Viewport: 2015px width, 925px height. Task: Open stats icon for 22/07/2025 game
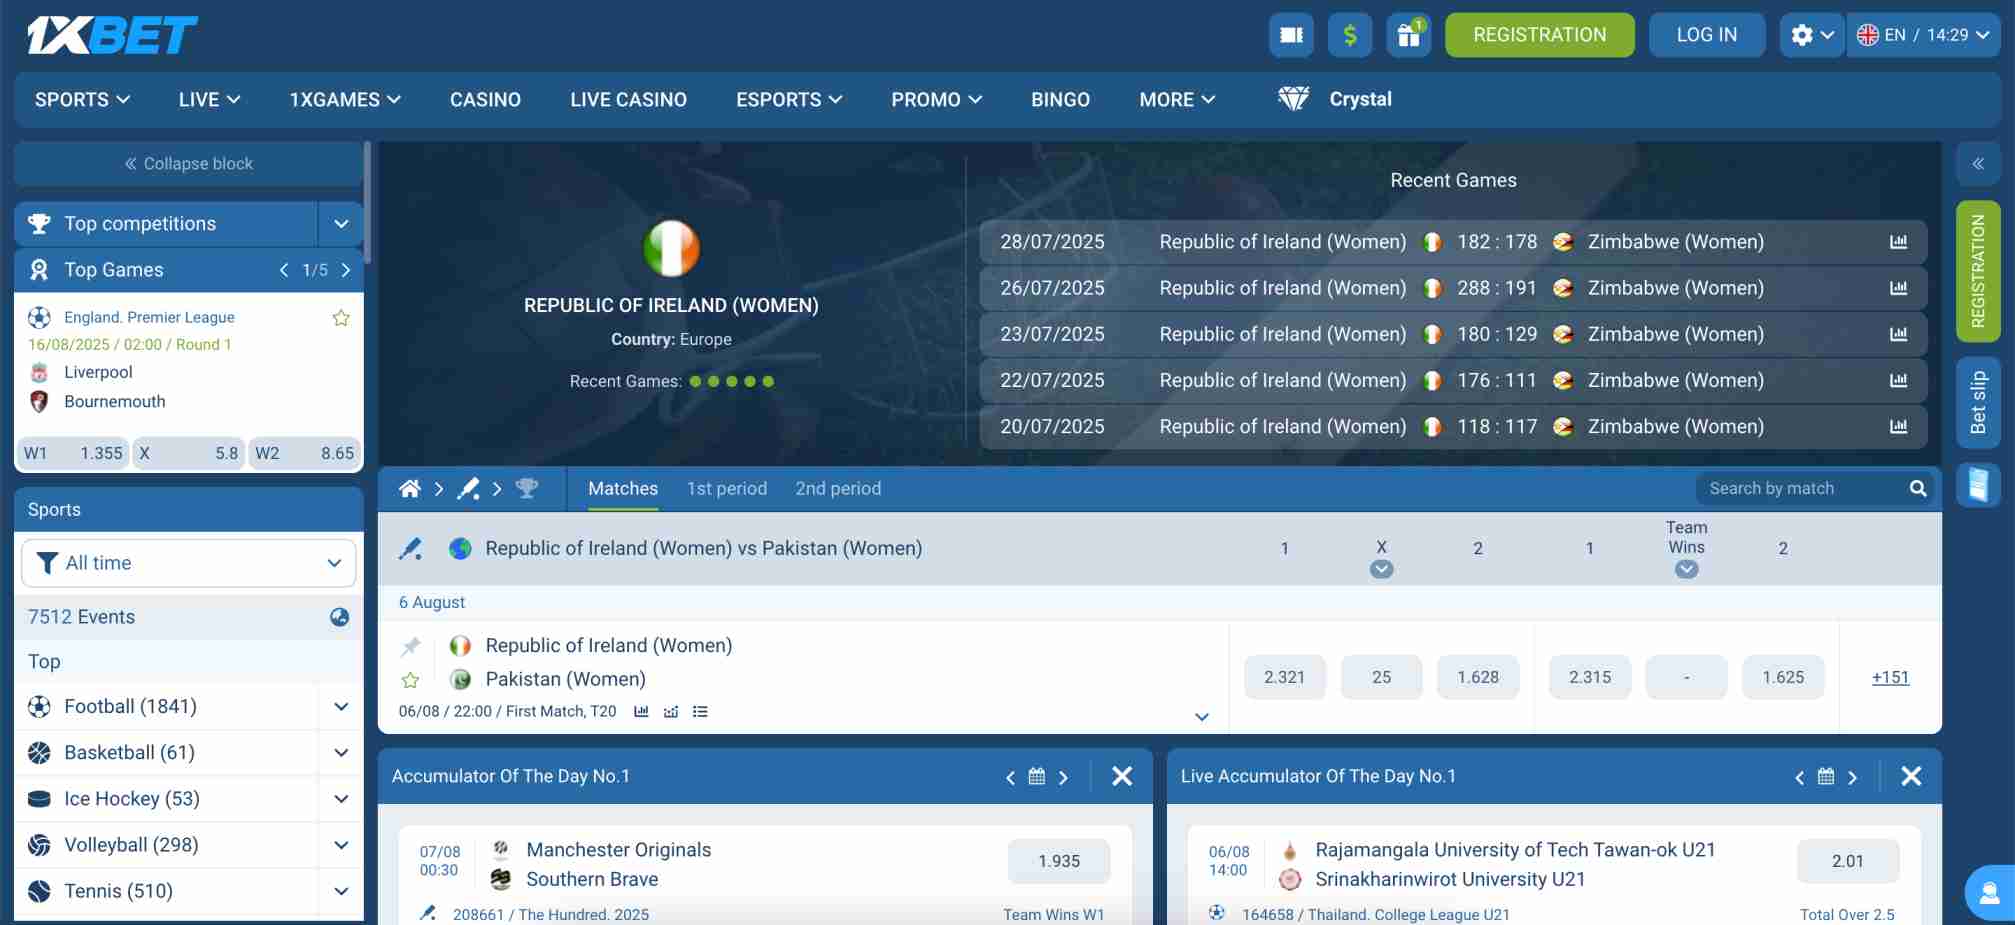click(1898, 380)
